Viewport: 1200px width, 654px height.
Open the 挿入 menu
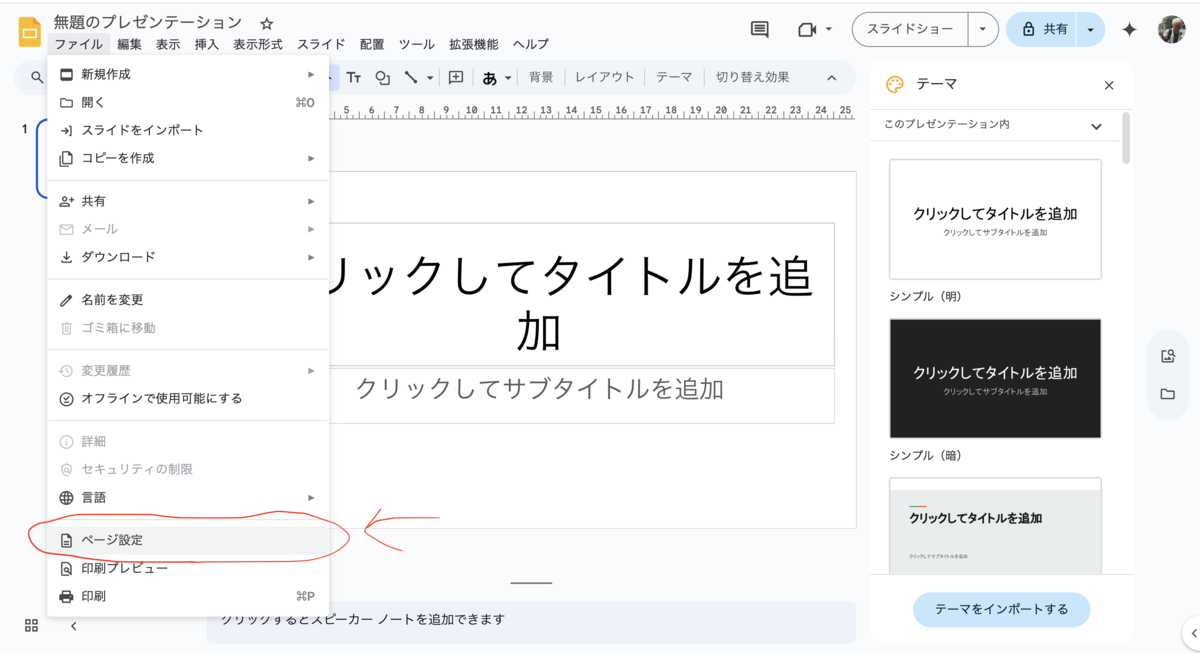pyautogui.click(x=207, y=45)
